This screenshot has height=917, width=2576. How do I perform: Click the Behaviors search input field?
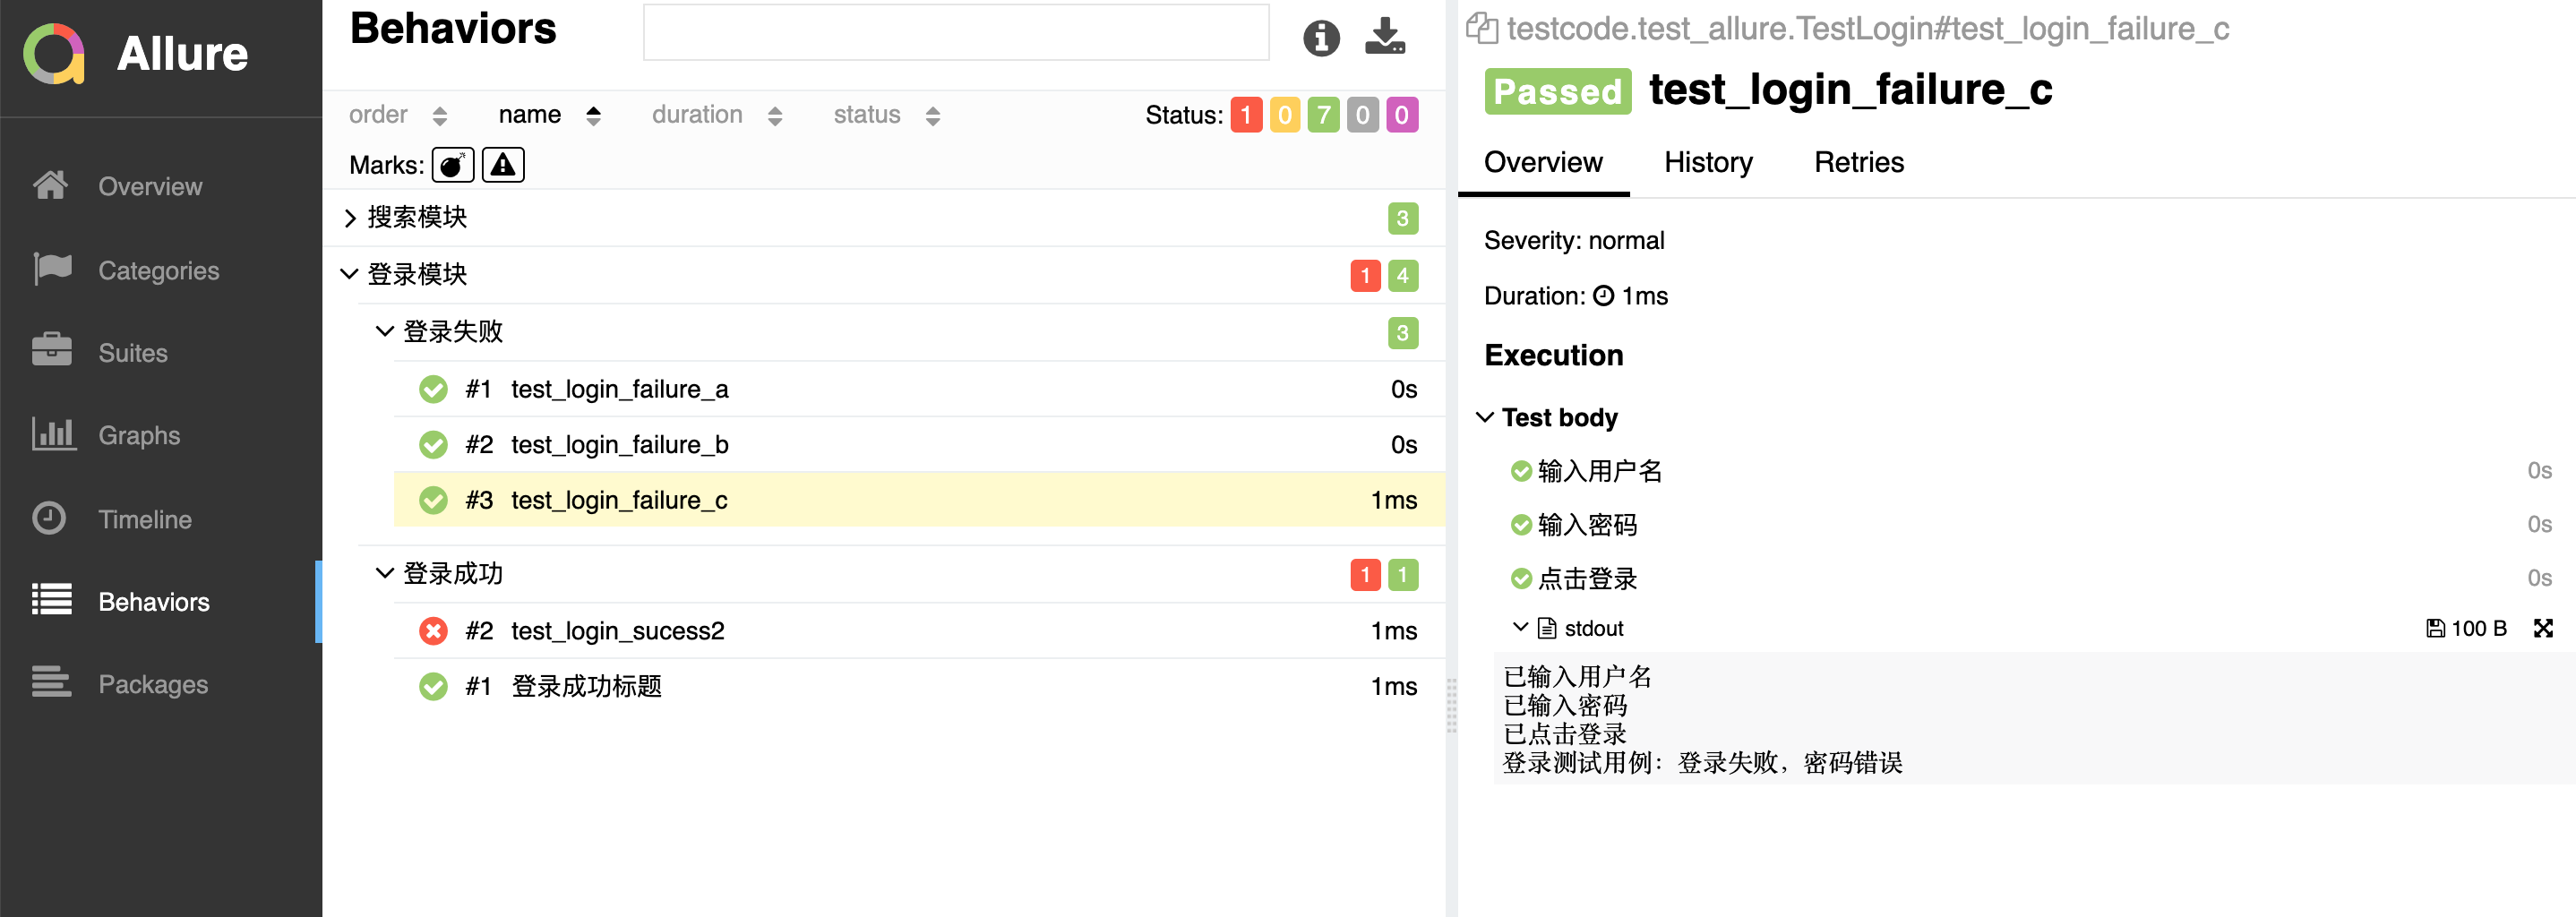point(955,33)
